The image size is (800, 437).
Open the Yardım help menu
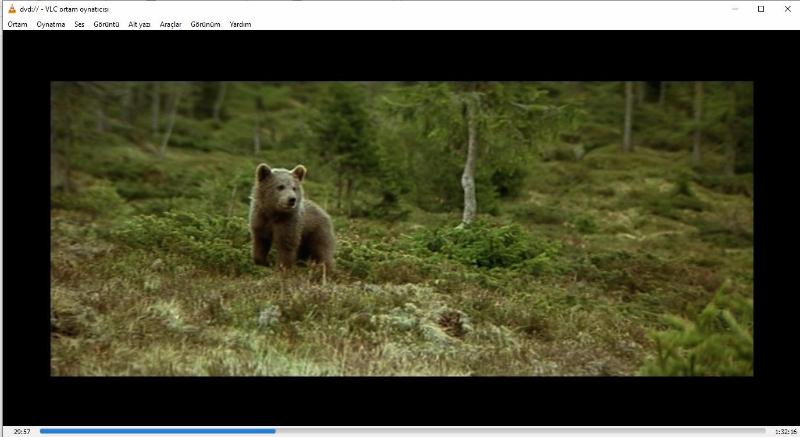point(240,24)
